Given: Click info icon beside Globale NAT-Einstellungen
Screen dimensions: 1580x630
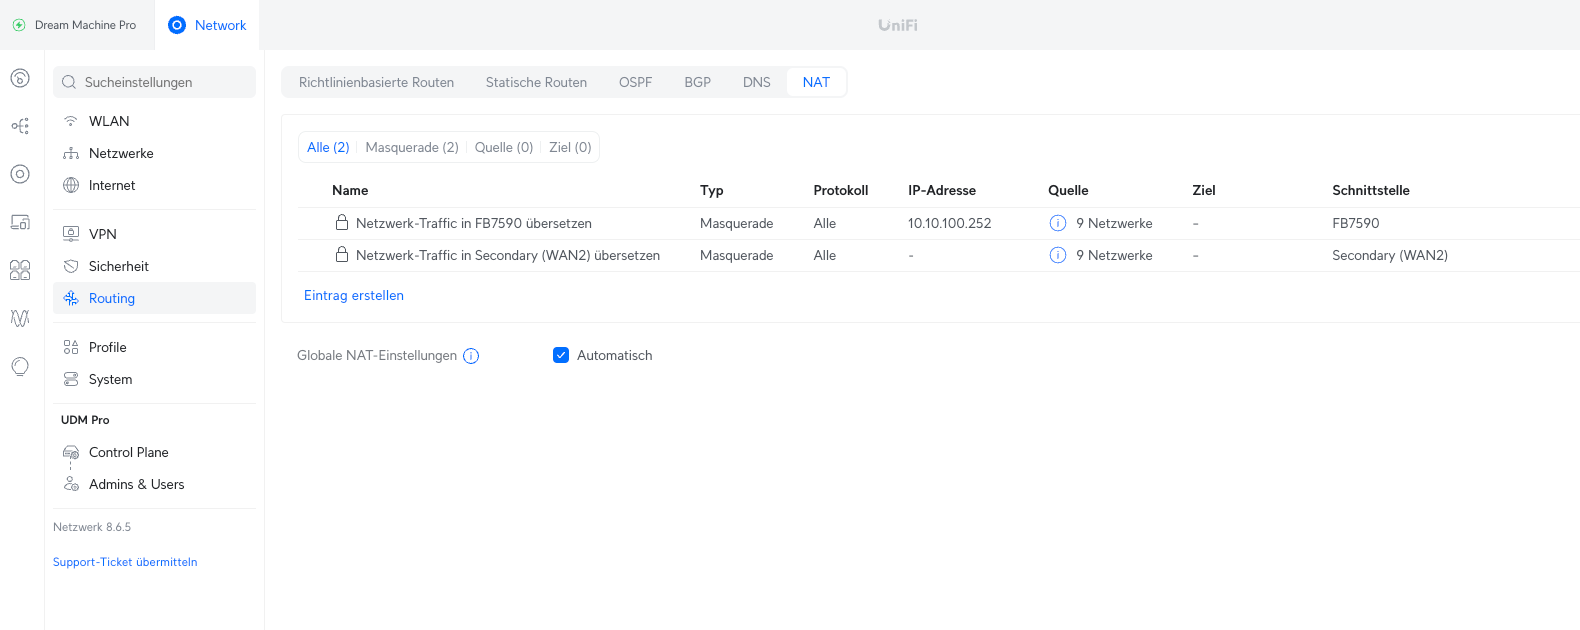Looking at the screenshot, I should click(471, 356).
